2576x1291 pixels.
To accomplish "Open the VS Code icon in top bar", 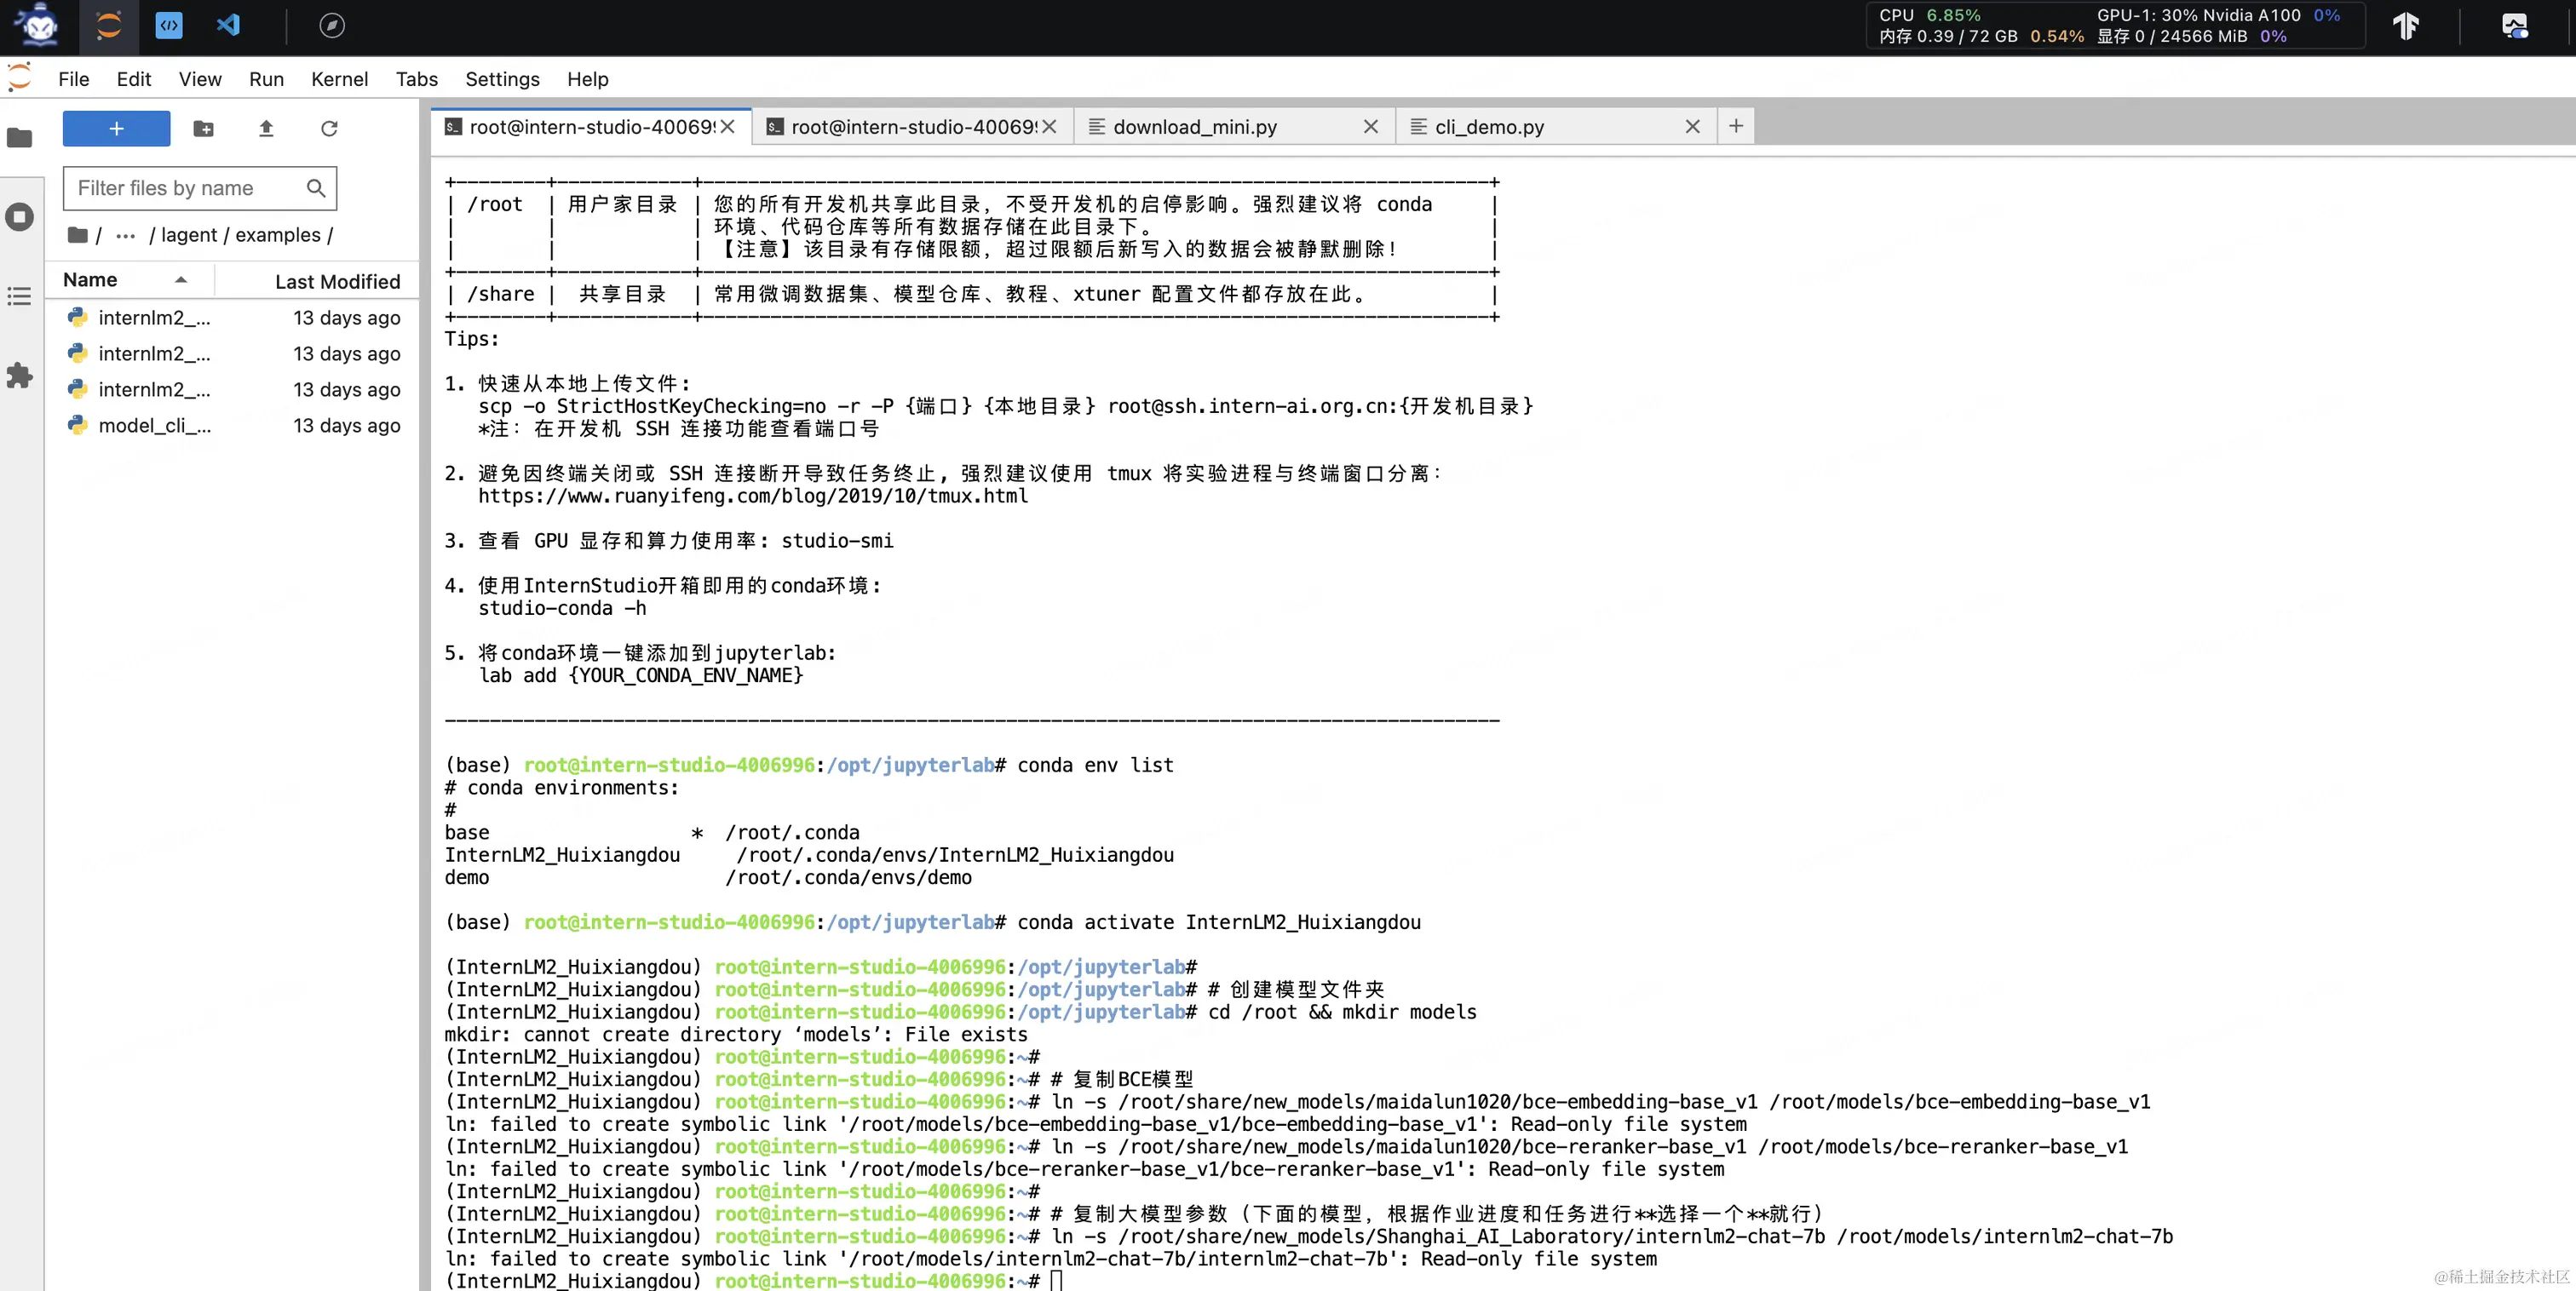I will [x=229, y=25].
